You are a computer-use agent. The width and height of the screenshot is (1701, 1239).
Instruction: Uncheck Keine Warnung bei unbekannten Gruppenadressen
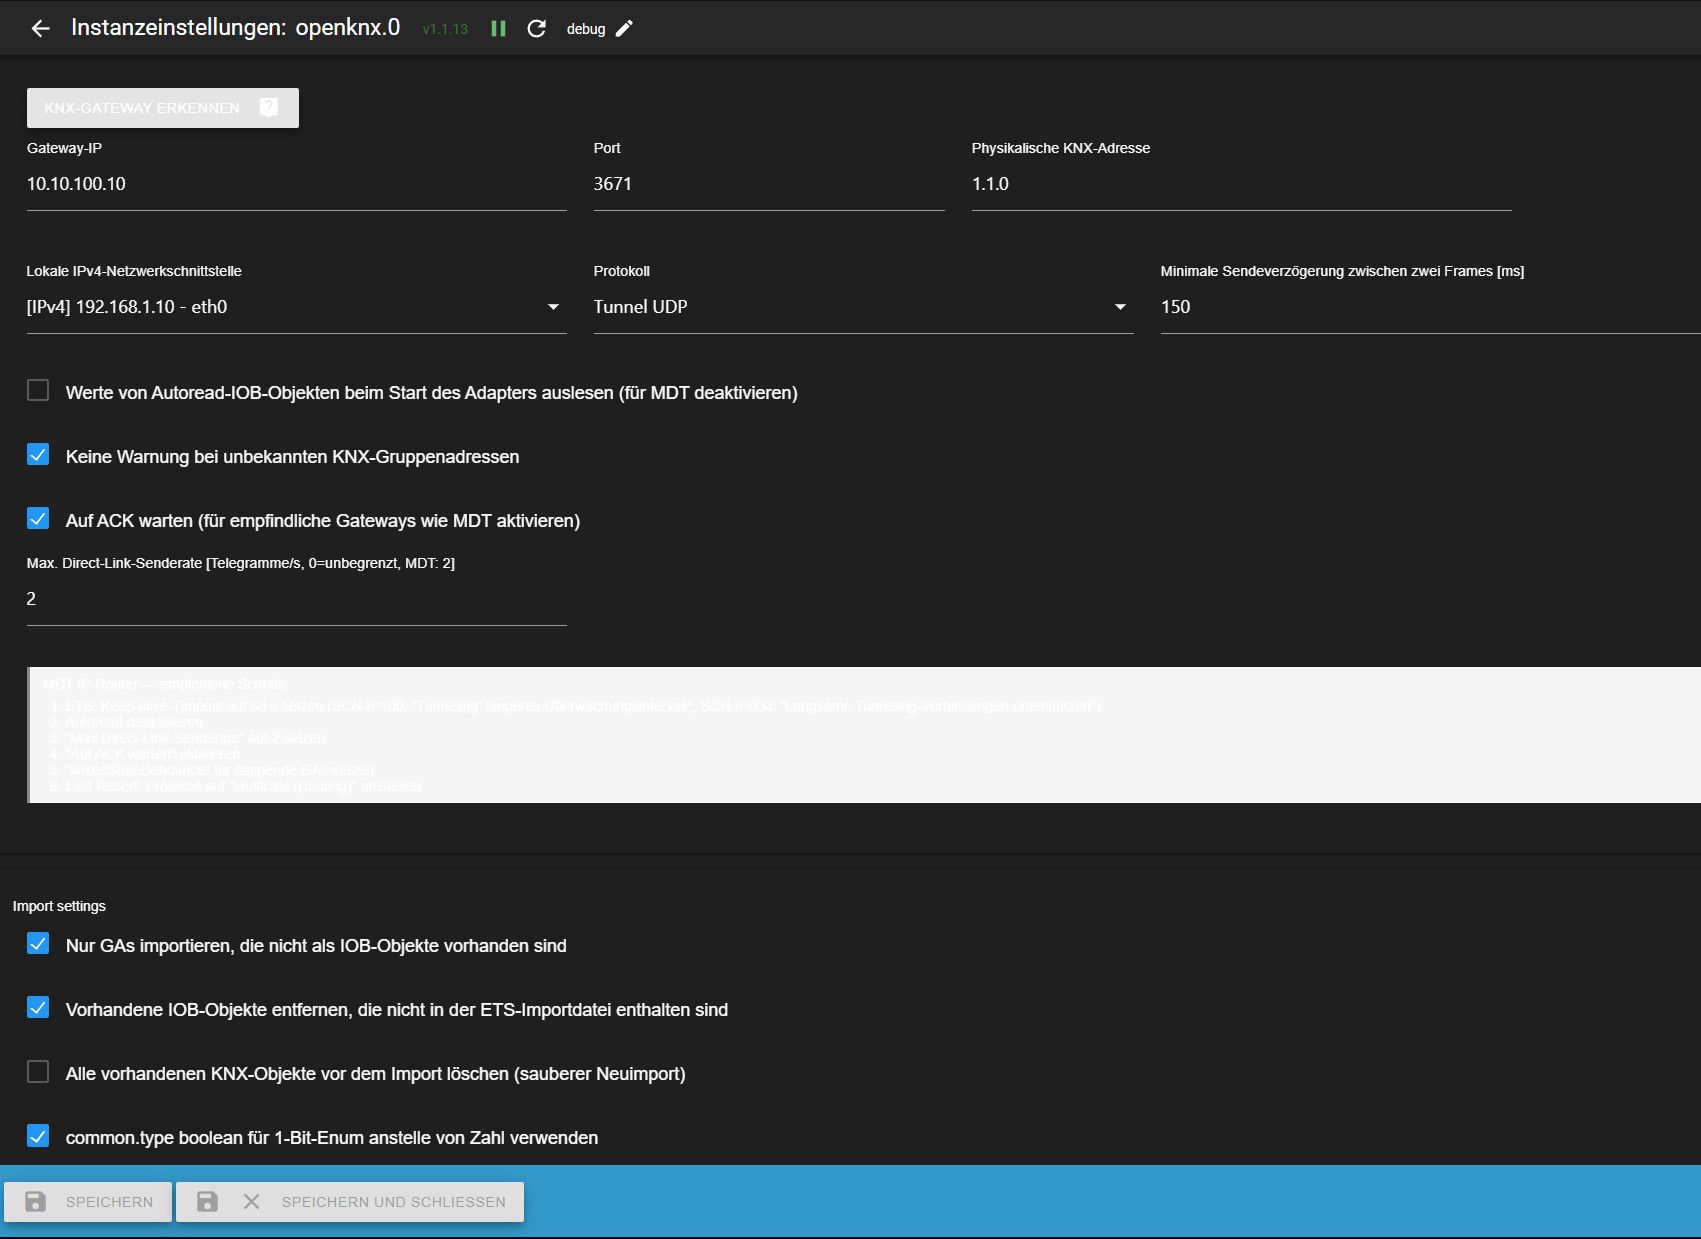38,454
